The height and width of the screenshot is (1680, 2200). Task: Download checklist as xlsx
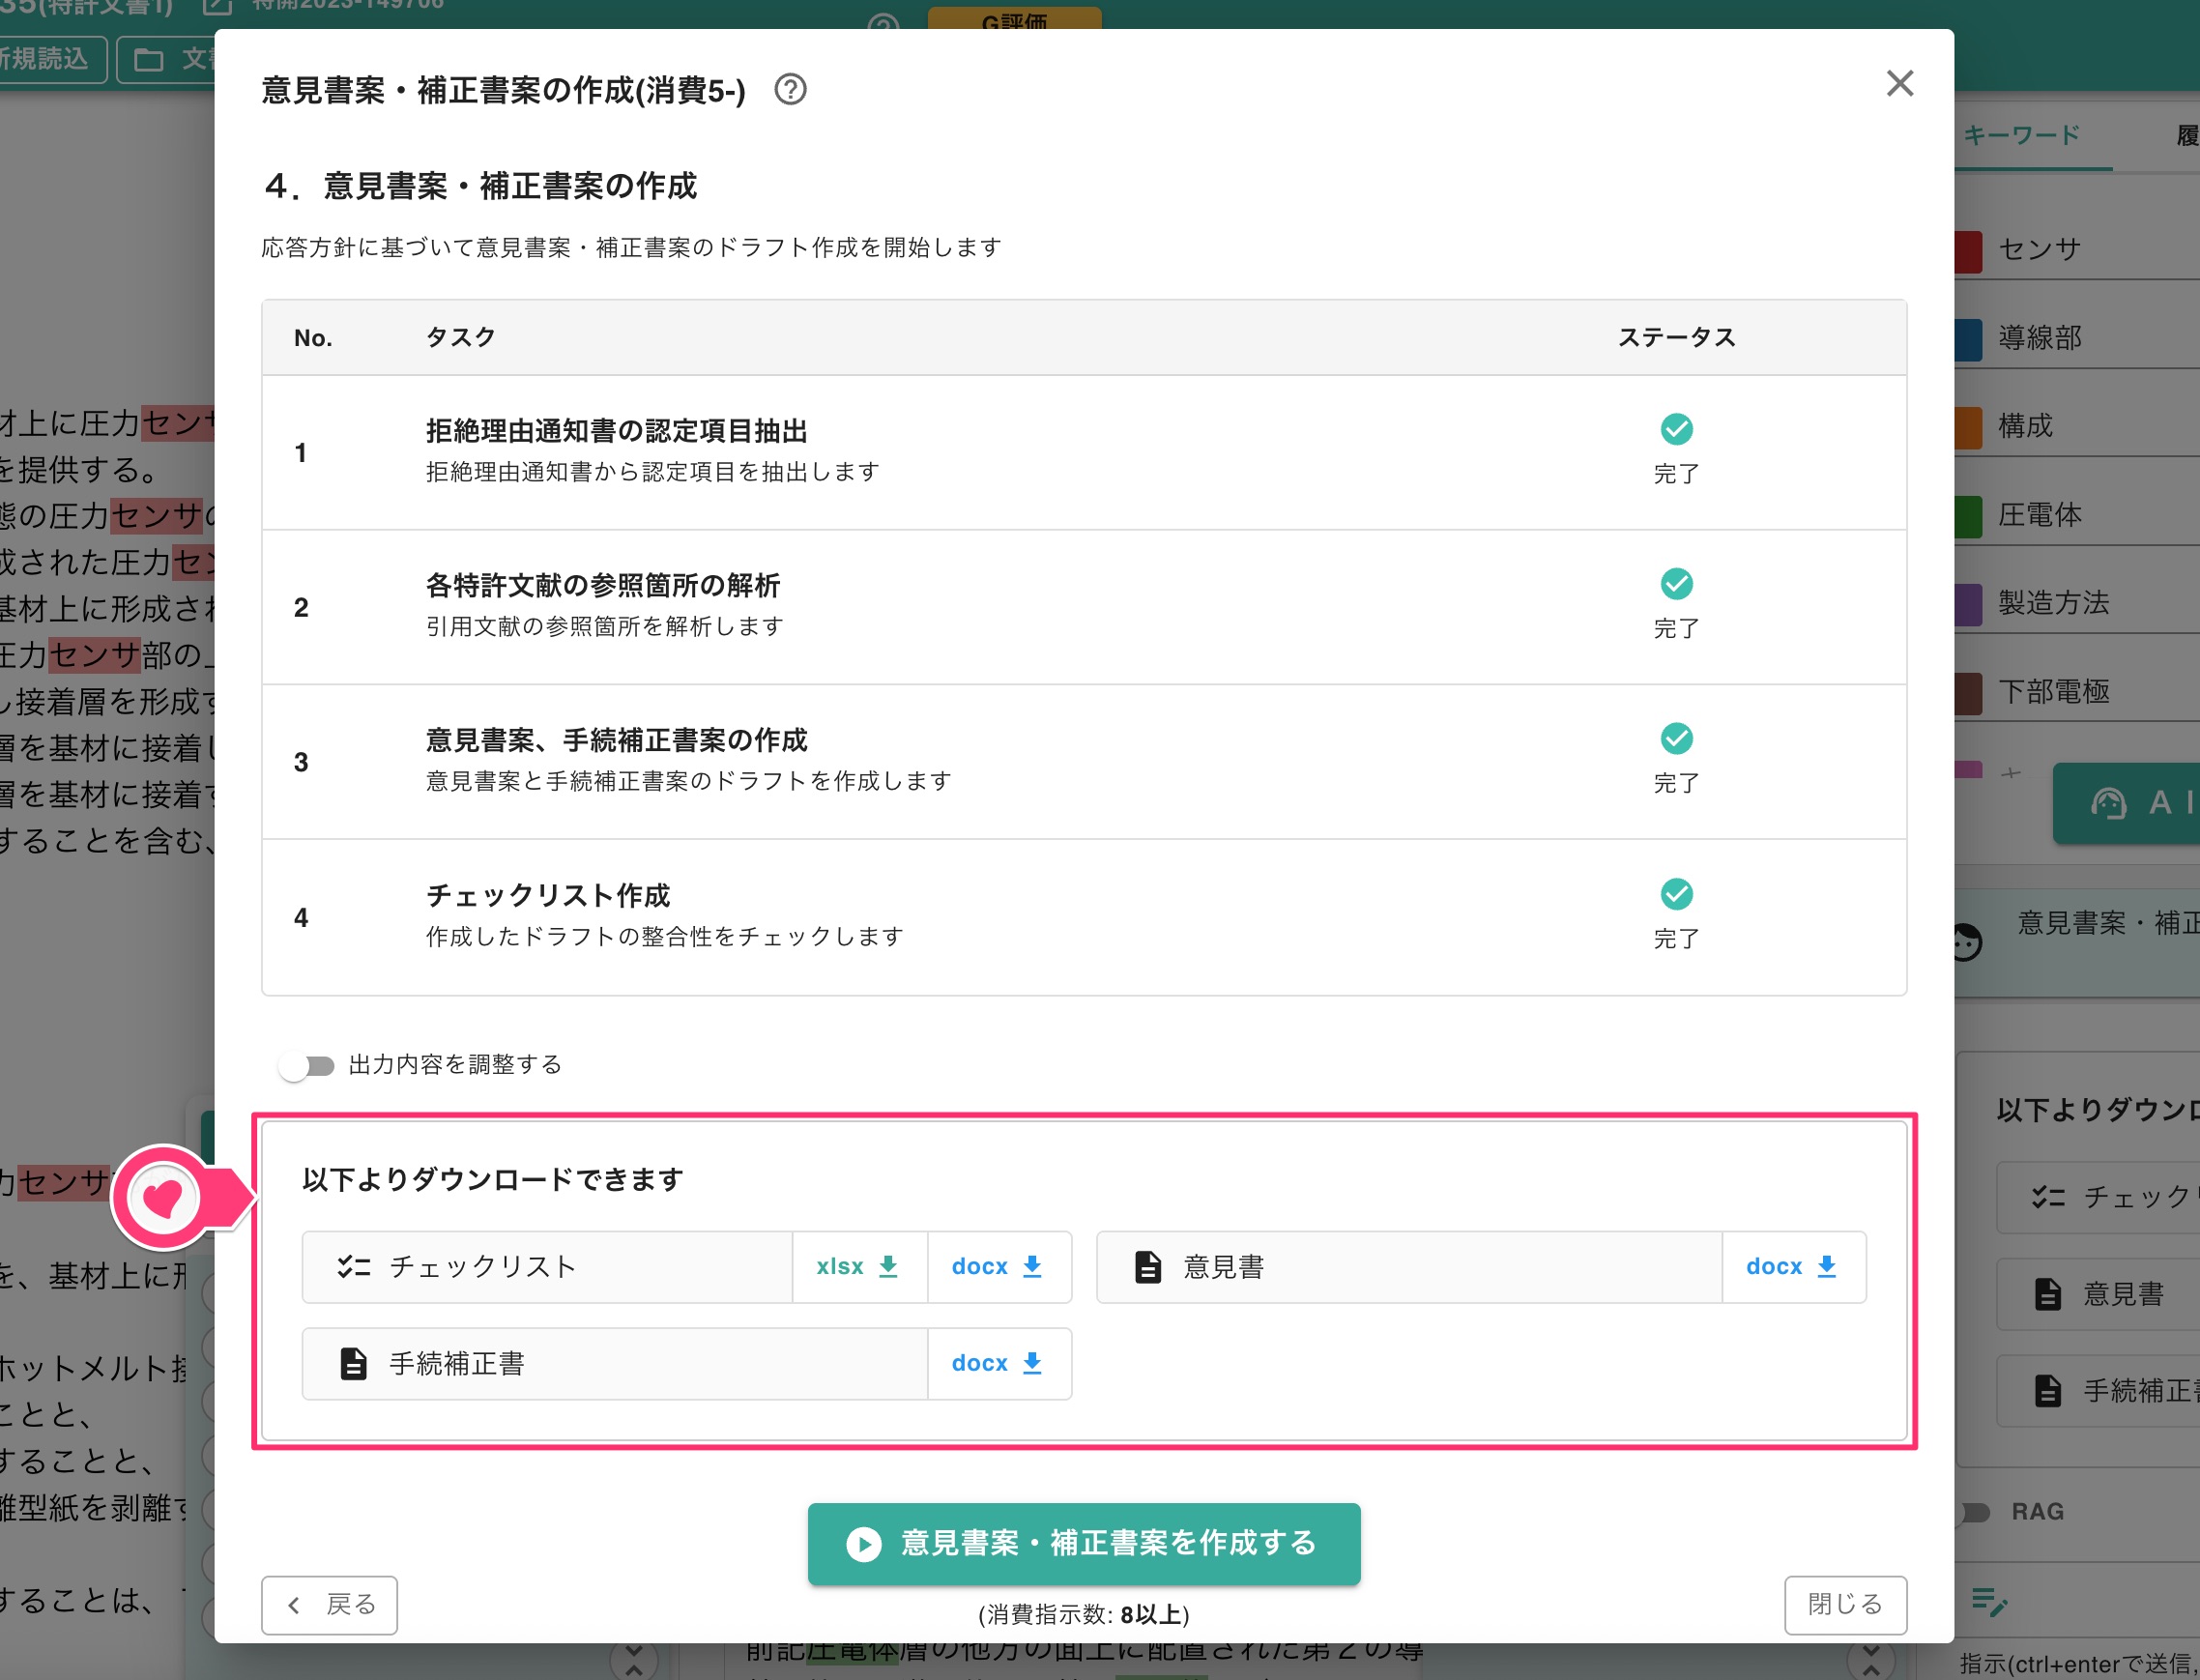click(x=859, y=1266)
